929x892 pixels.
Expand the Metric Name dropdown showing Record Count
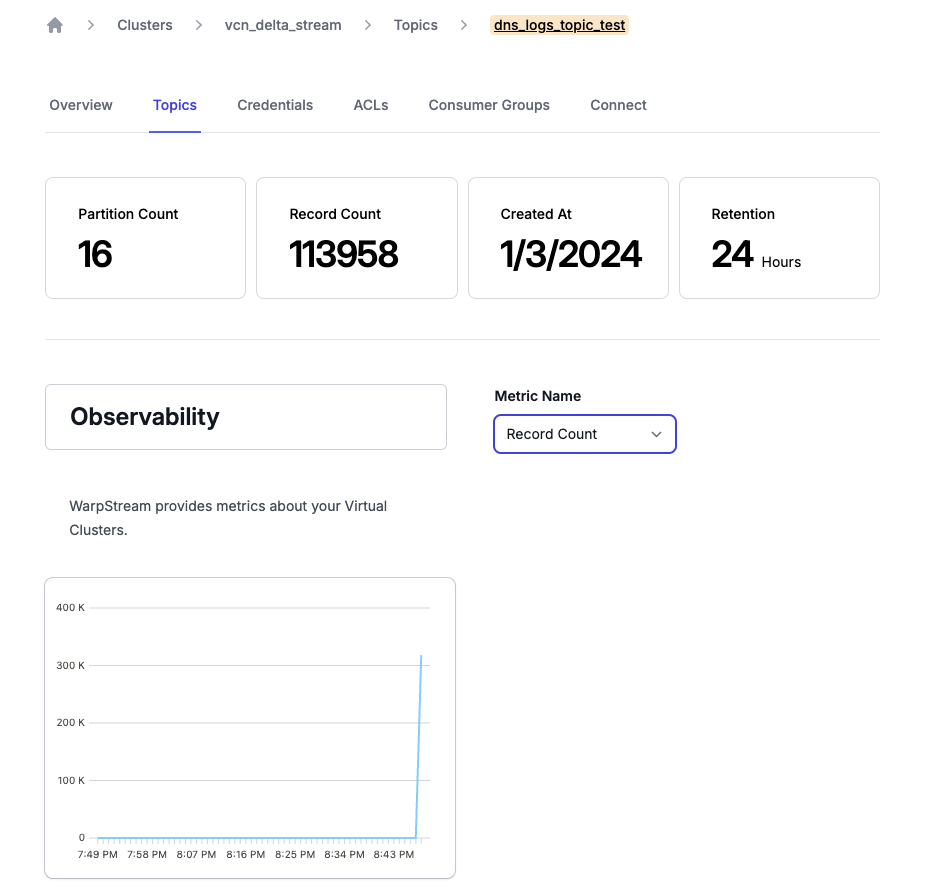click(x=584, y=434)
